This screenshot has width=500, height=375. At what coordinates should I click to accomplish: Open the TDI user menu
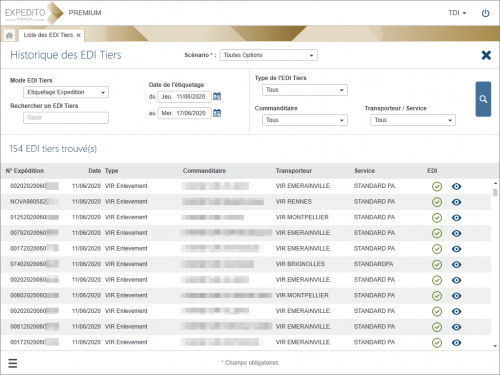(457, 13)
